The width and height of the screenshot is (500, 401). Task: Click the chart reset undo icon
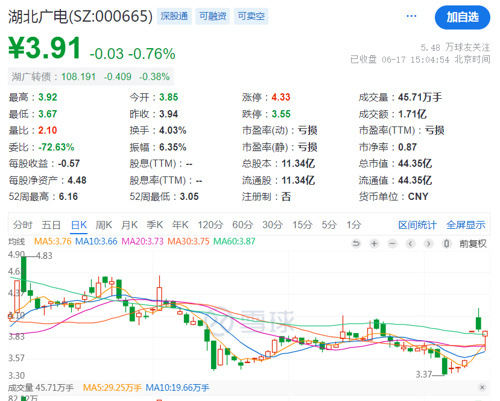pos(356,244)
